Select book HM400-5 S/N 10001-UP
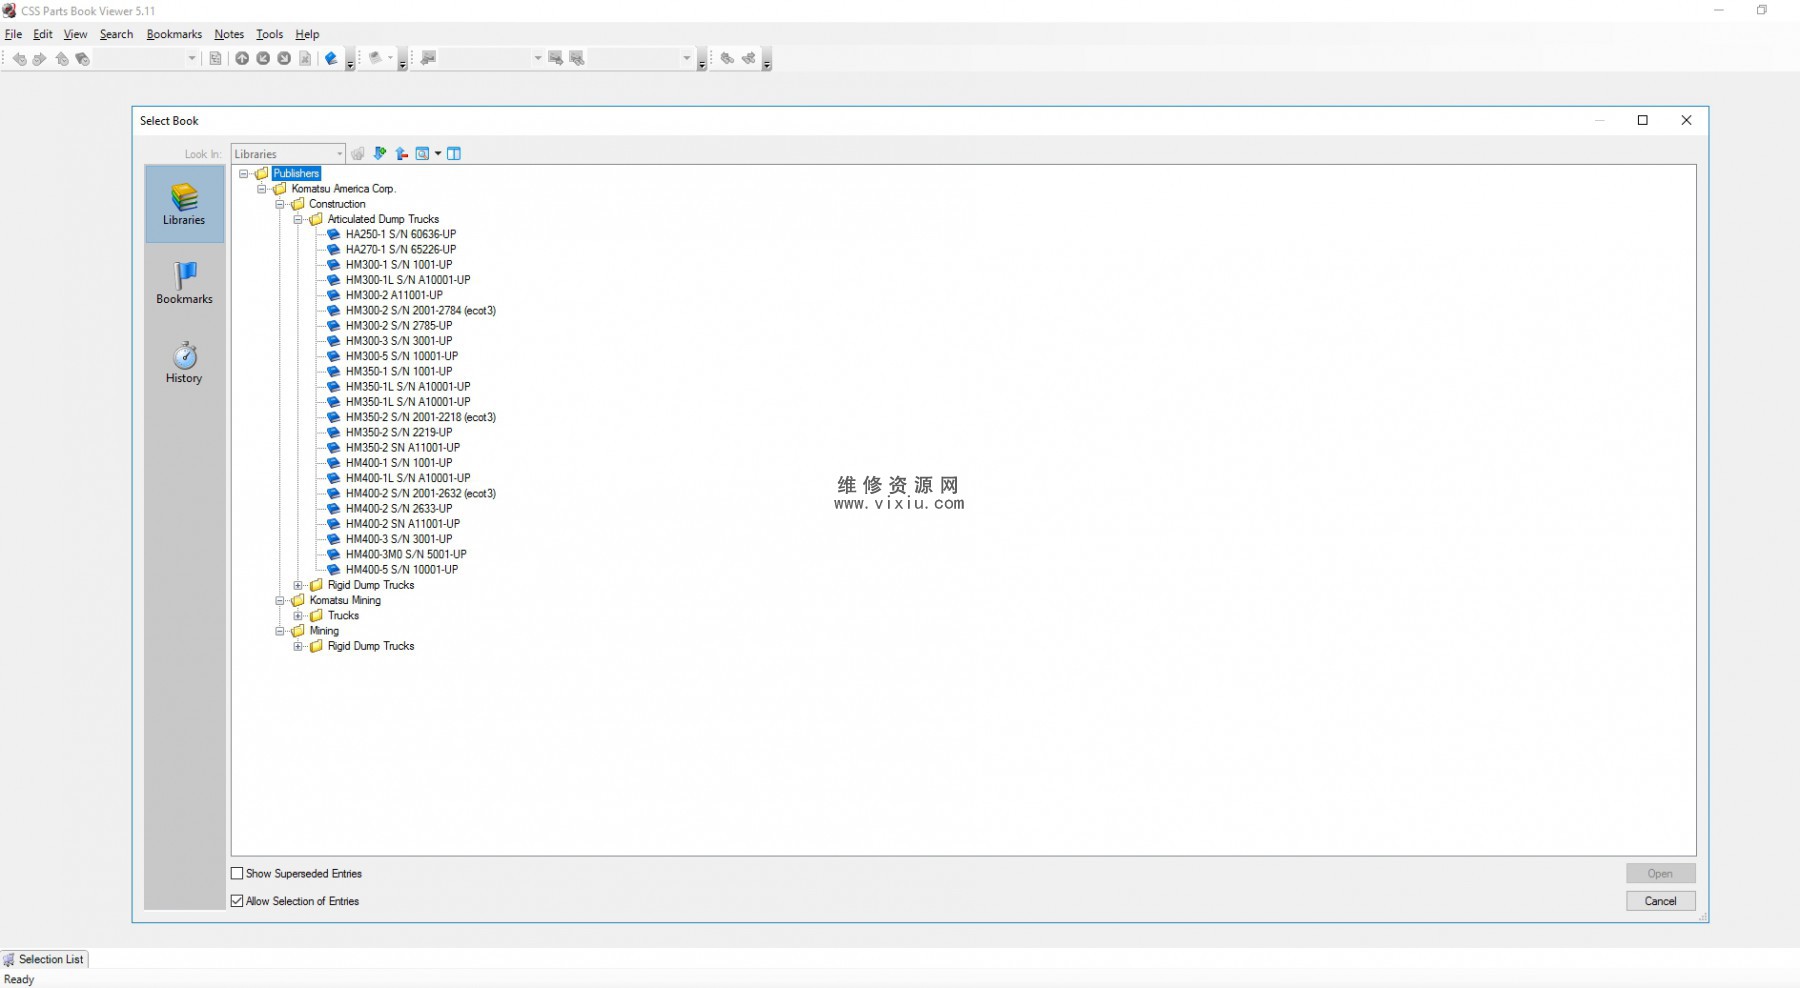The image size is (1800, 988). [x=402, y=569]
